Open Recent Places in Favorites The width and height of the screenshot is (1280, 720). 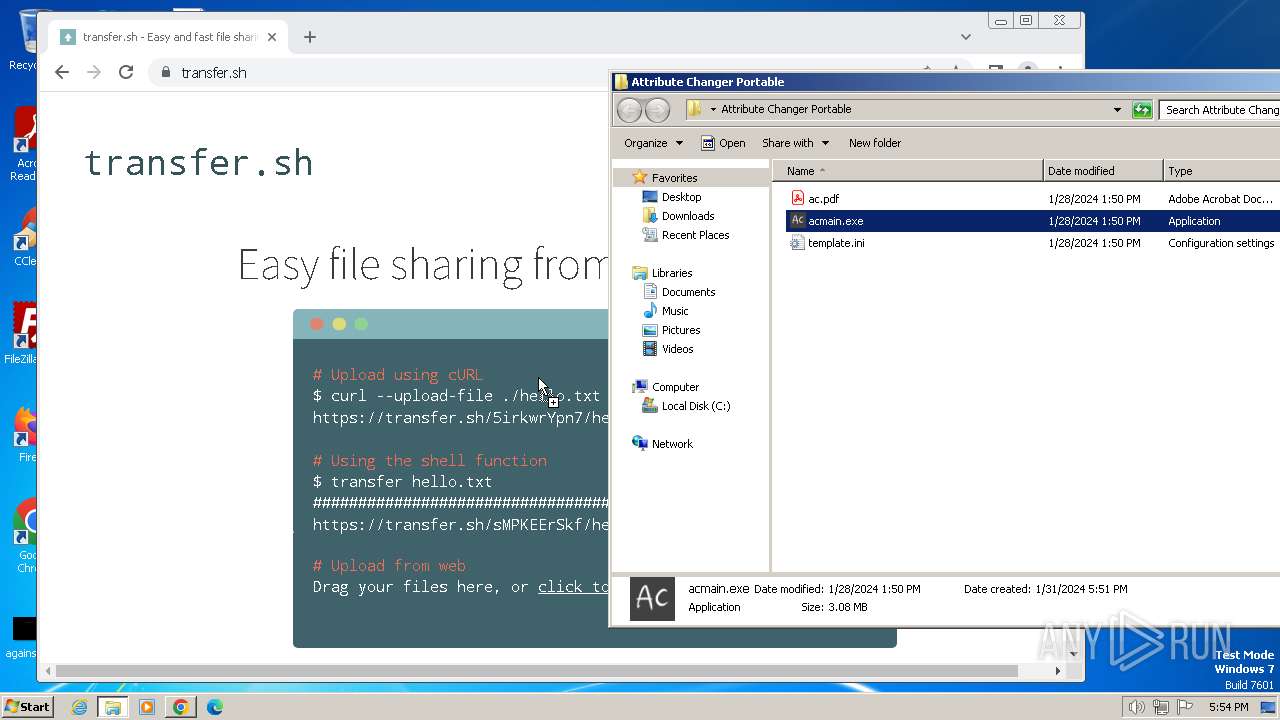coord(695,235)
